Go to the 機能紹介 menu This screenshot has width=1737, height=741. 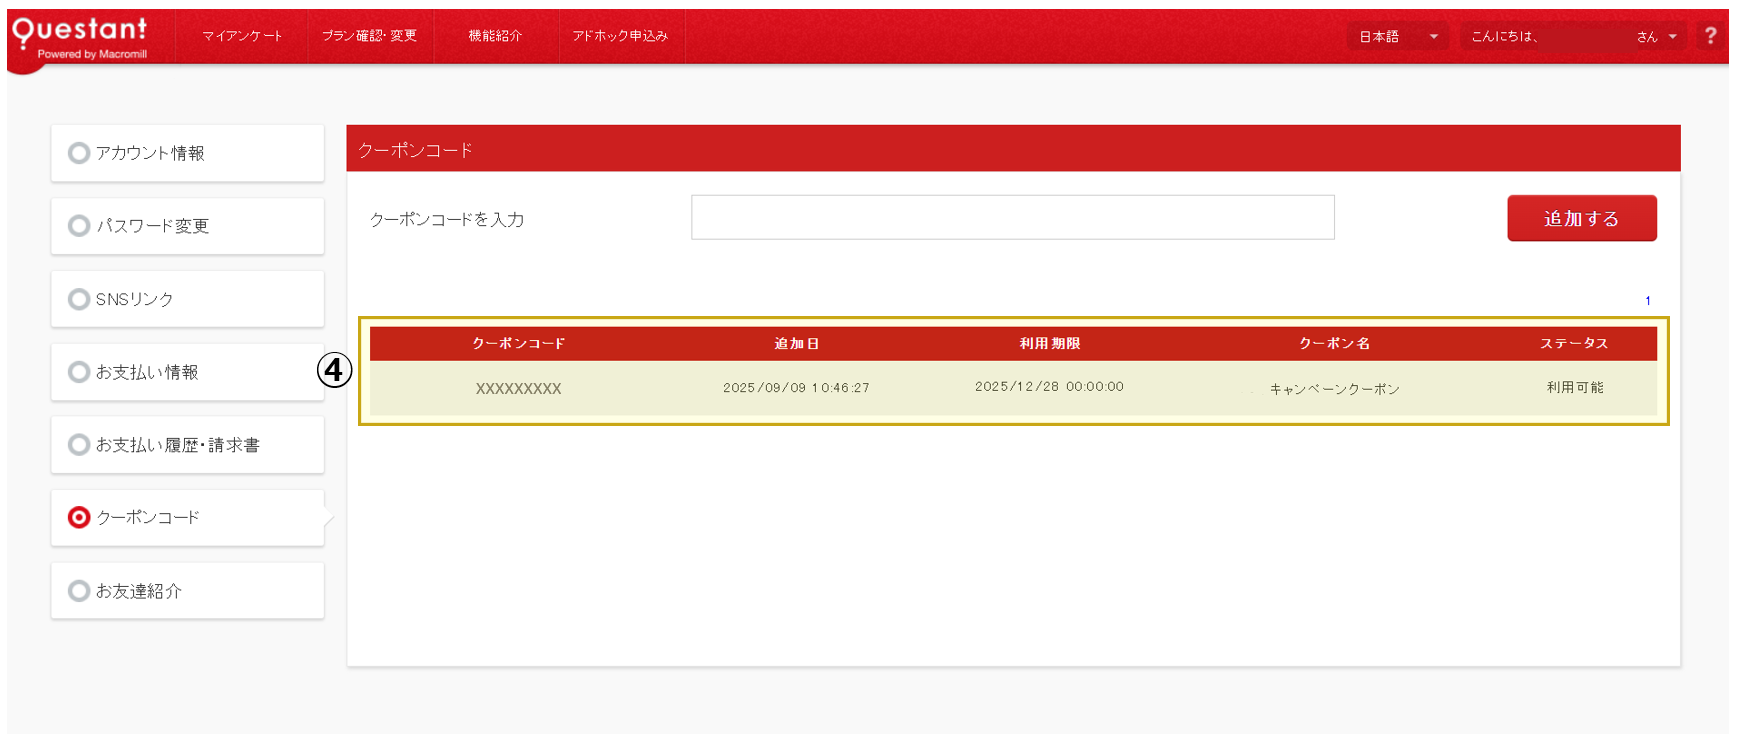(x=495, y=36)
